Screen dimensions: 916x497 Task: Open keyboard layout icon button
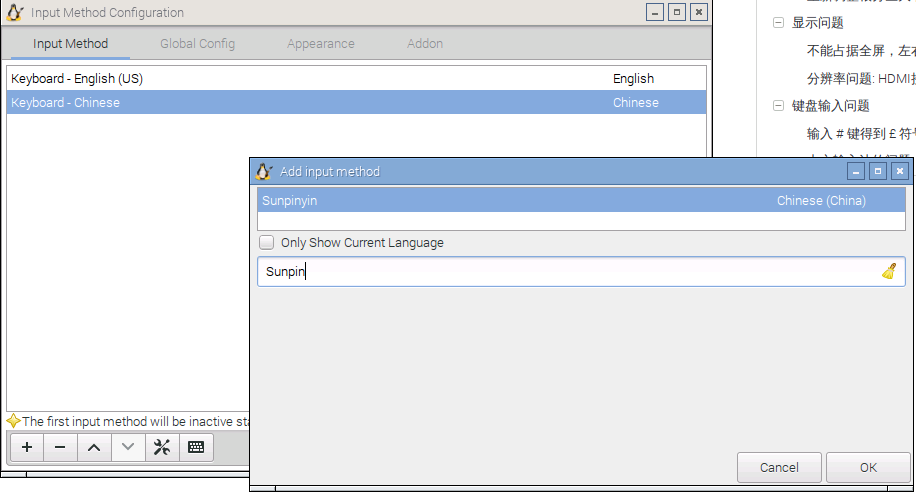(x=196, y=447)
